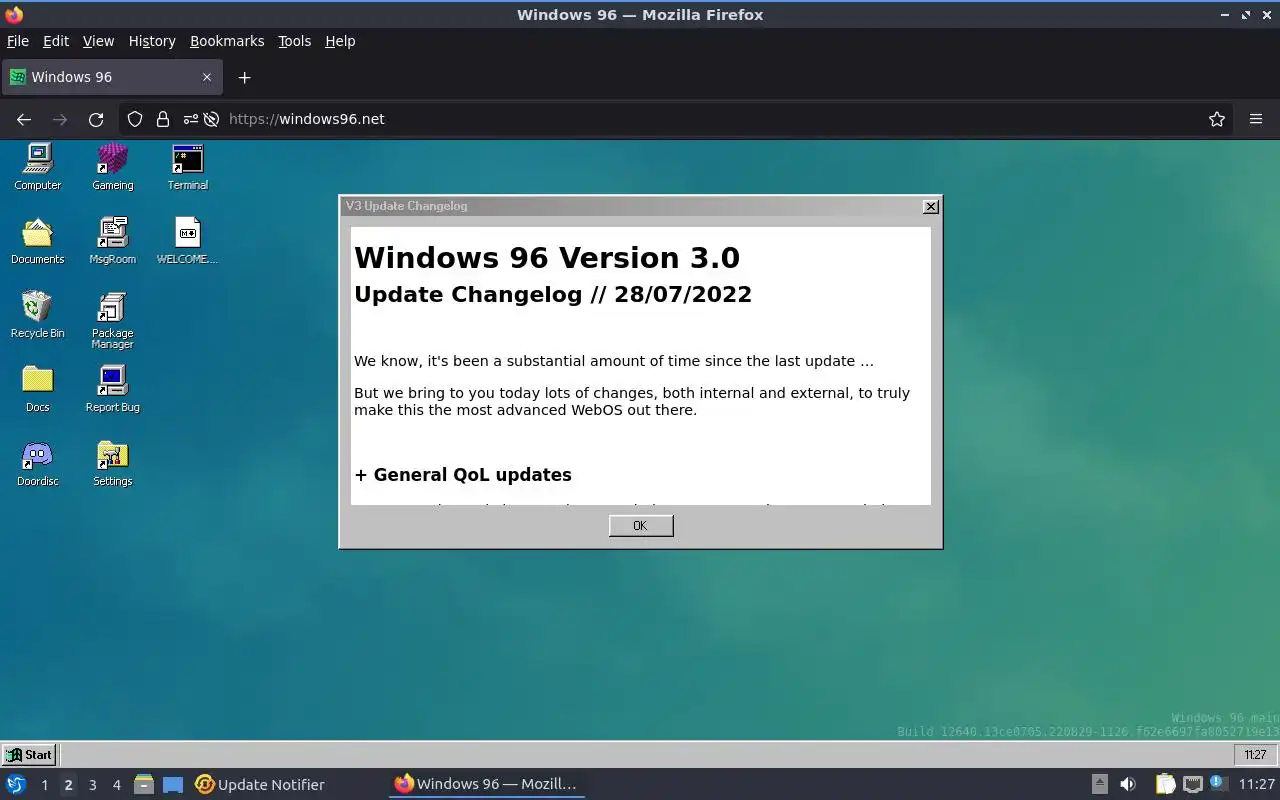1280x800 pixels.
Task: Open the Firefox hamburger application menu
Action: (1256, 119)
